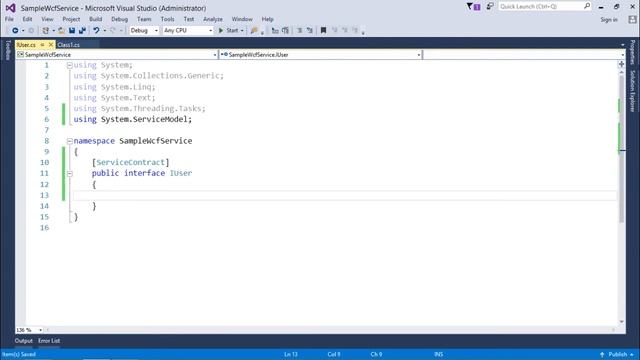Save the current file with Save icon
Viewport: 640px width, 360px height.
72,31
